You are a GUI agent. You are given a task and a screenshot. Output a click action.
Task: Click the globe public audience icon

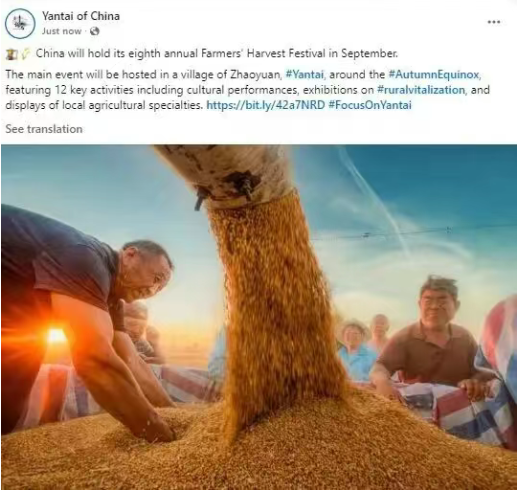pos(95,31)
